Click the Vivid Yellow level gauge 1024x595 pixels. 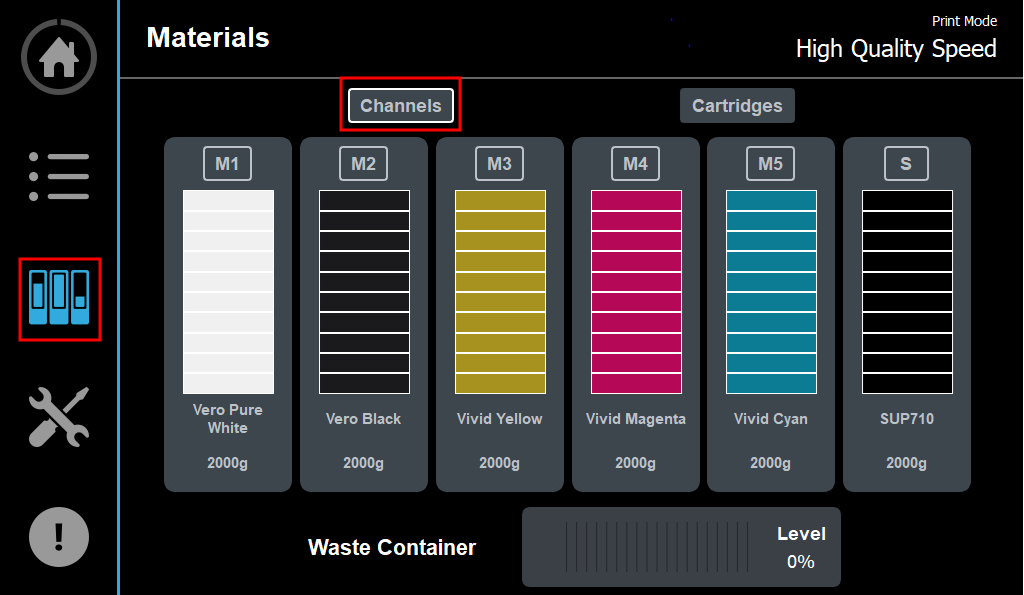(x=500, y=292)
